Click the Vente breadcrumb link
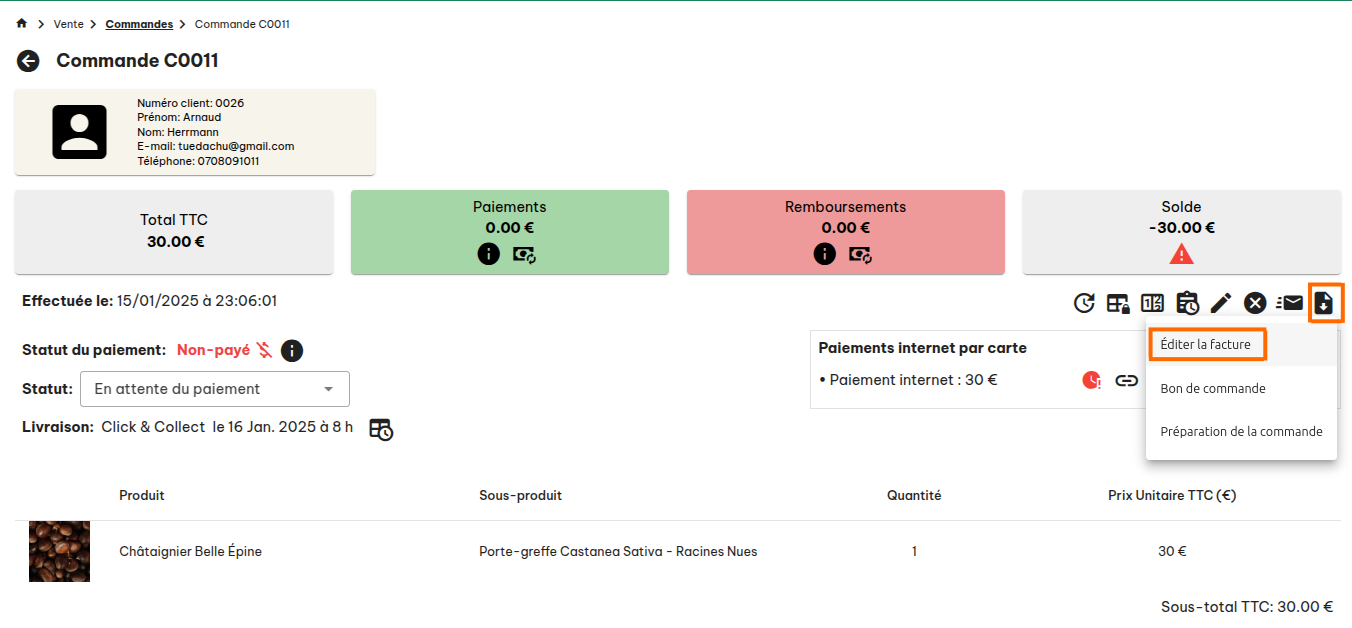This screenshot has height=628, width=1352. click(x=69, y=24)
